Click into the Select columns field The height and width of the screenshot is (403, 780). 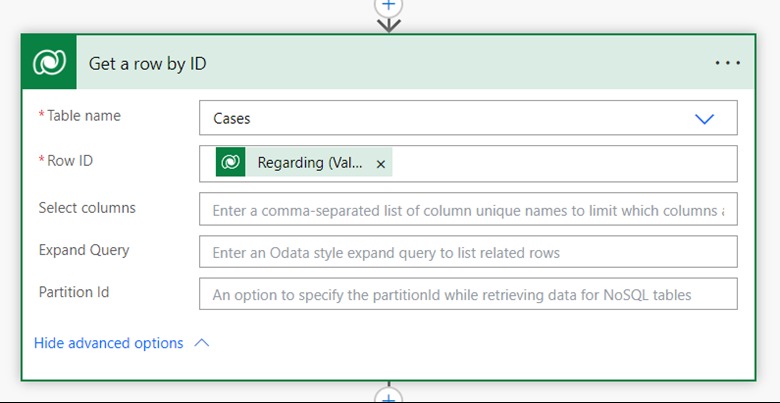pyautogui.click(x=468, y=210)
